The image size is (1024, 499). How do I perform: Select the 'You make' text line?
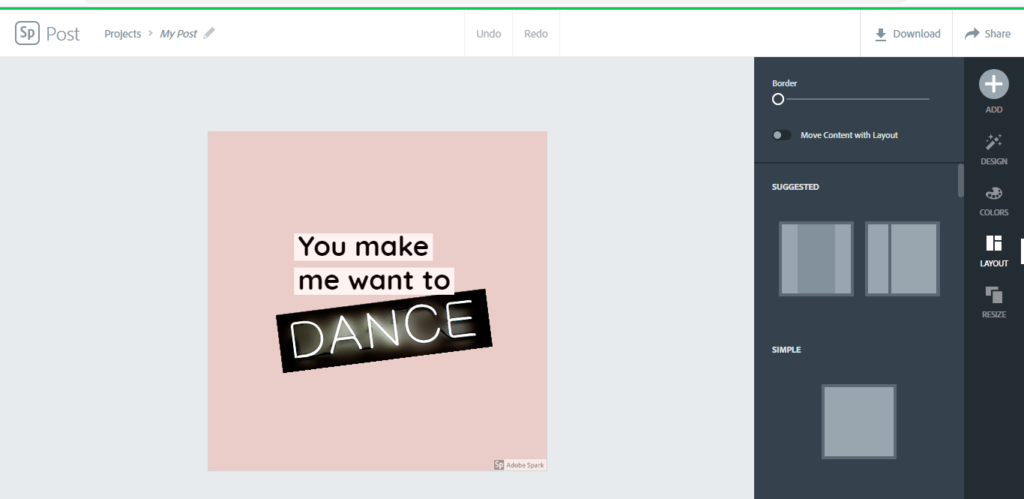coord(363,247)
